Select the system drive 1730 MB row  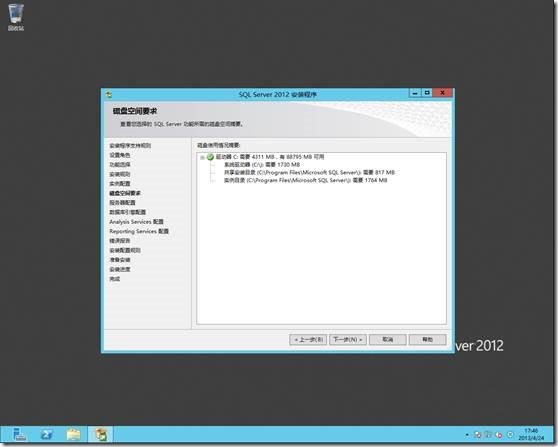point(262,165)
